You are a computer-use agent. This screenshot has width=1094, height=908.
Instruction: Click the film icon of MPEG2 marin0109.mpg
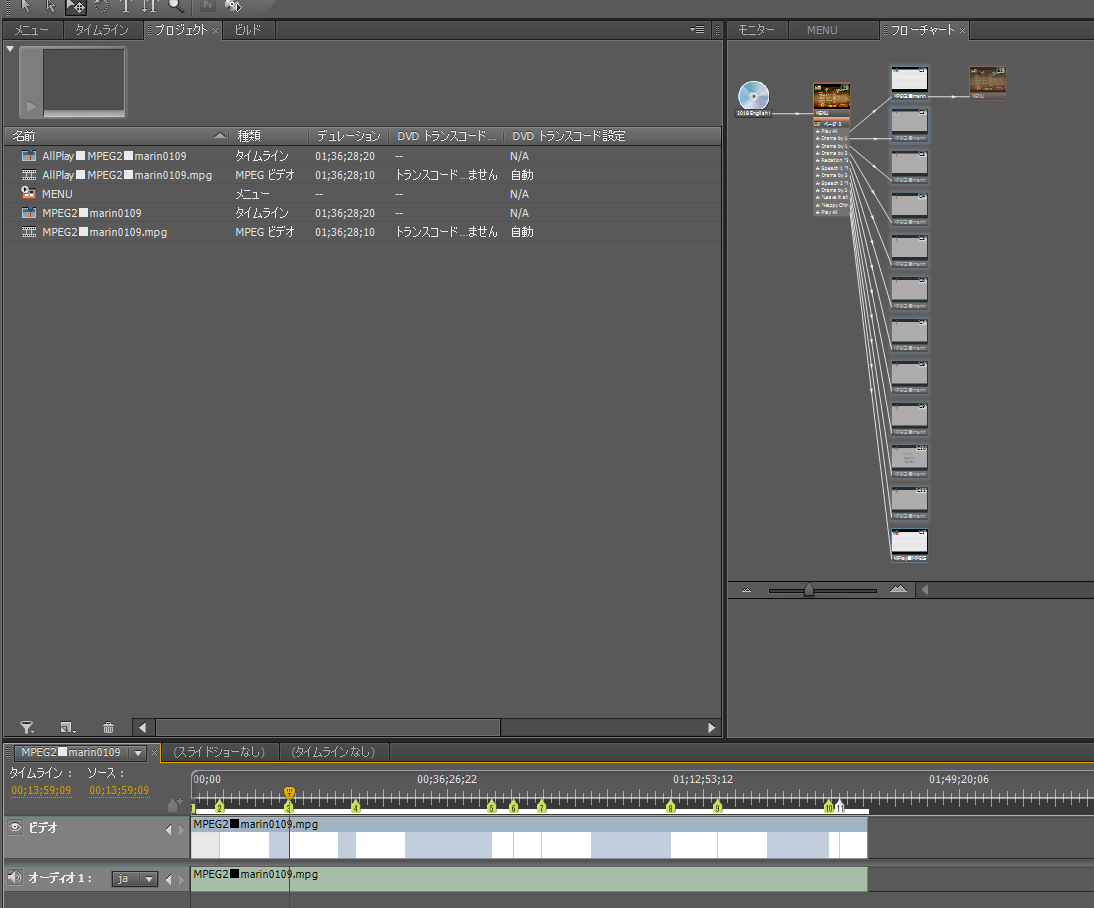tap(29, 232)
